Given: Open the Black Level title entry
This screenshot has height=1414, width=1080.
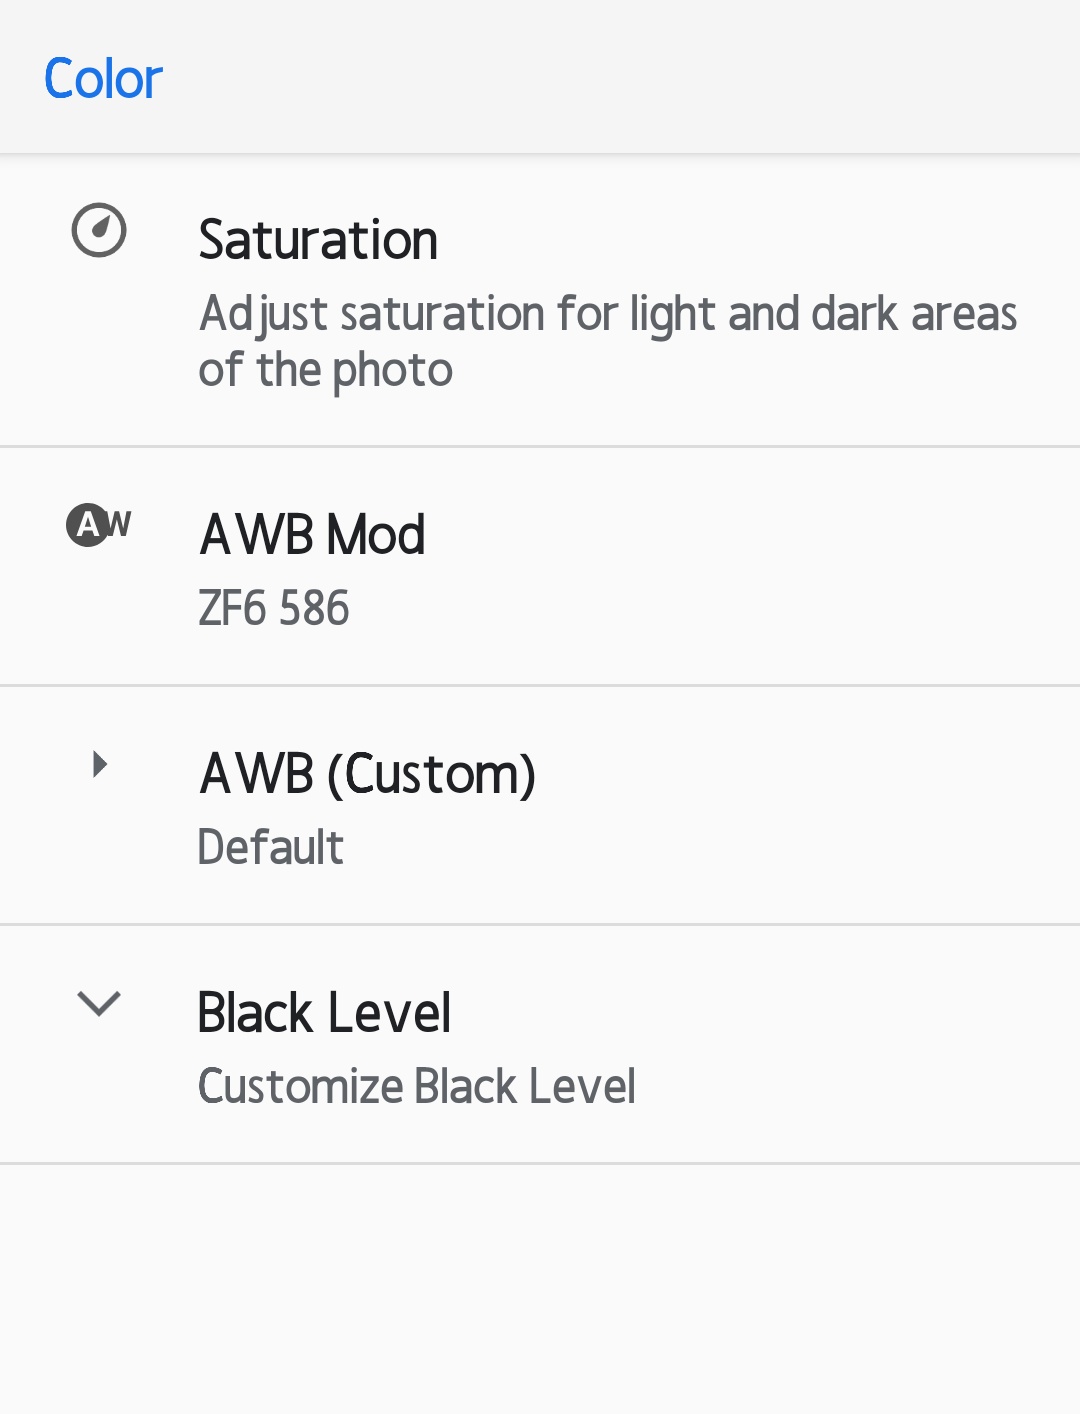Looking at the screenshot, I should (x=324, y=1013).
